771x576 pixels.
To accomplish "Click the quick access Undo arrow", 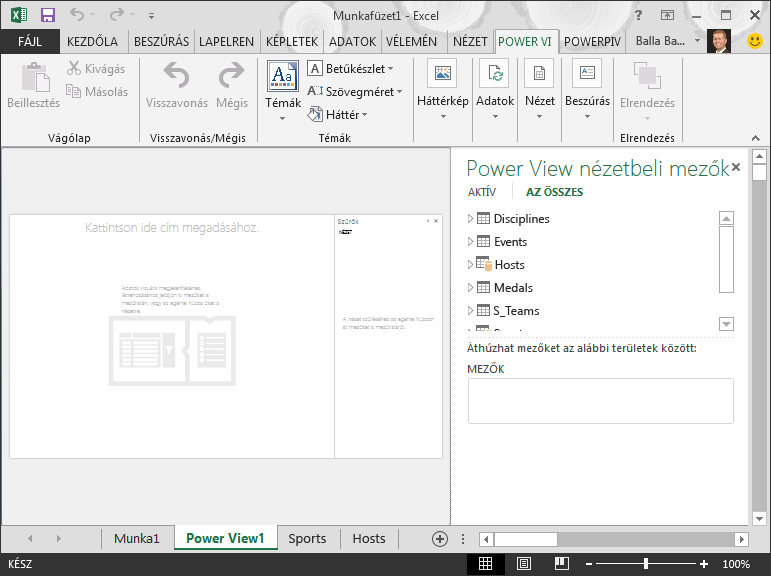I will pyautogui.click(x=77, y=15).
